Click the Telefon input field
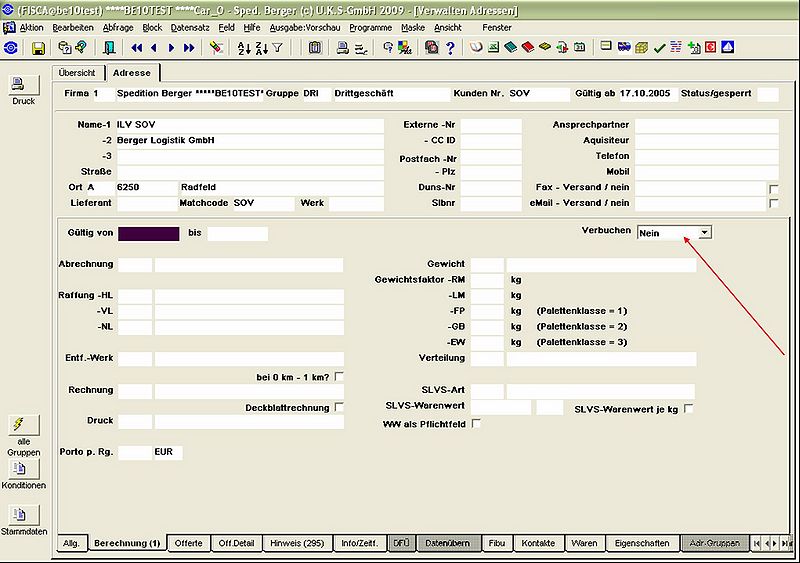 coord(707,156)
